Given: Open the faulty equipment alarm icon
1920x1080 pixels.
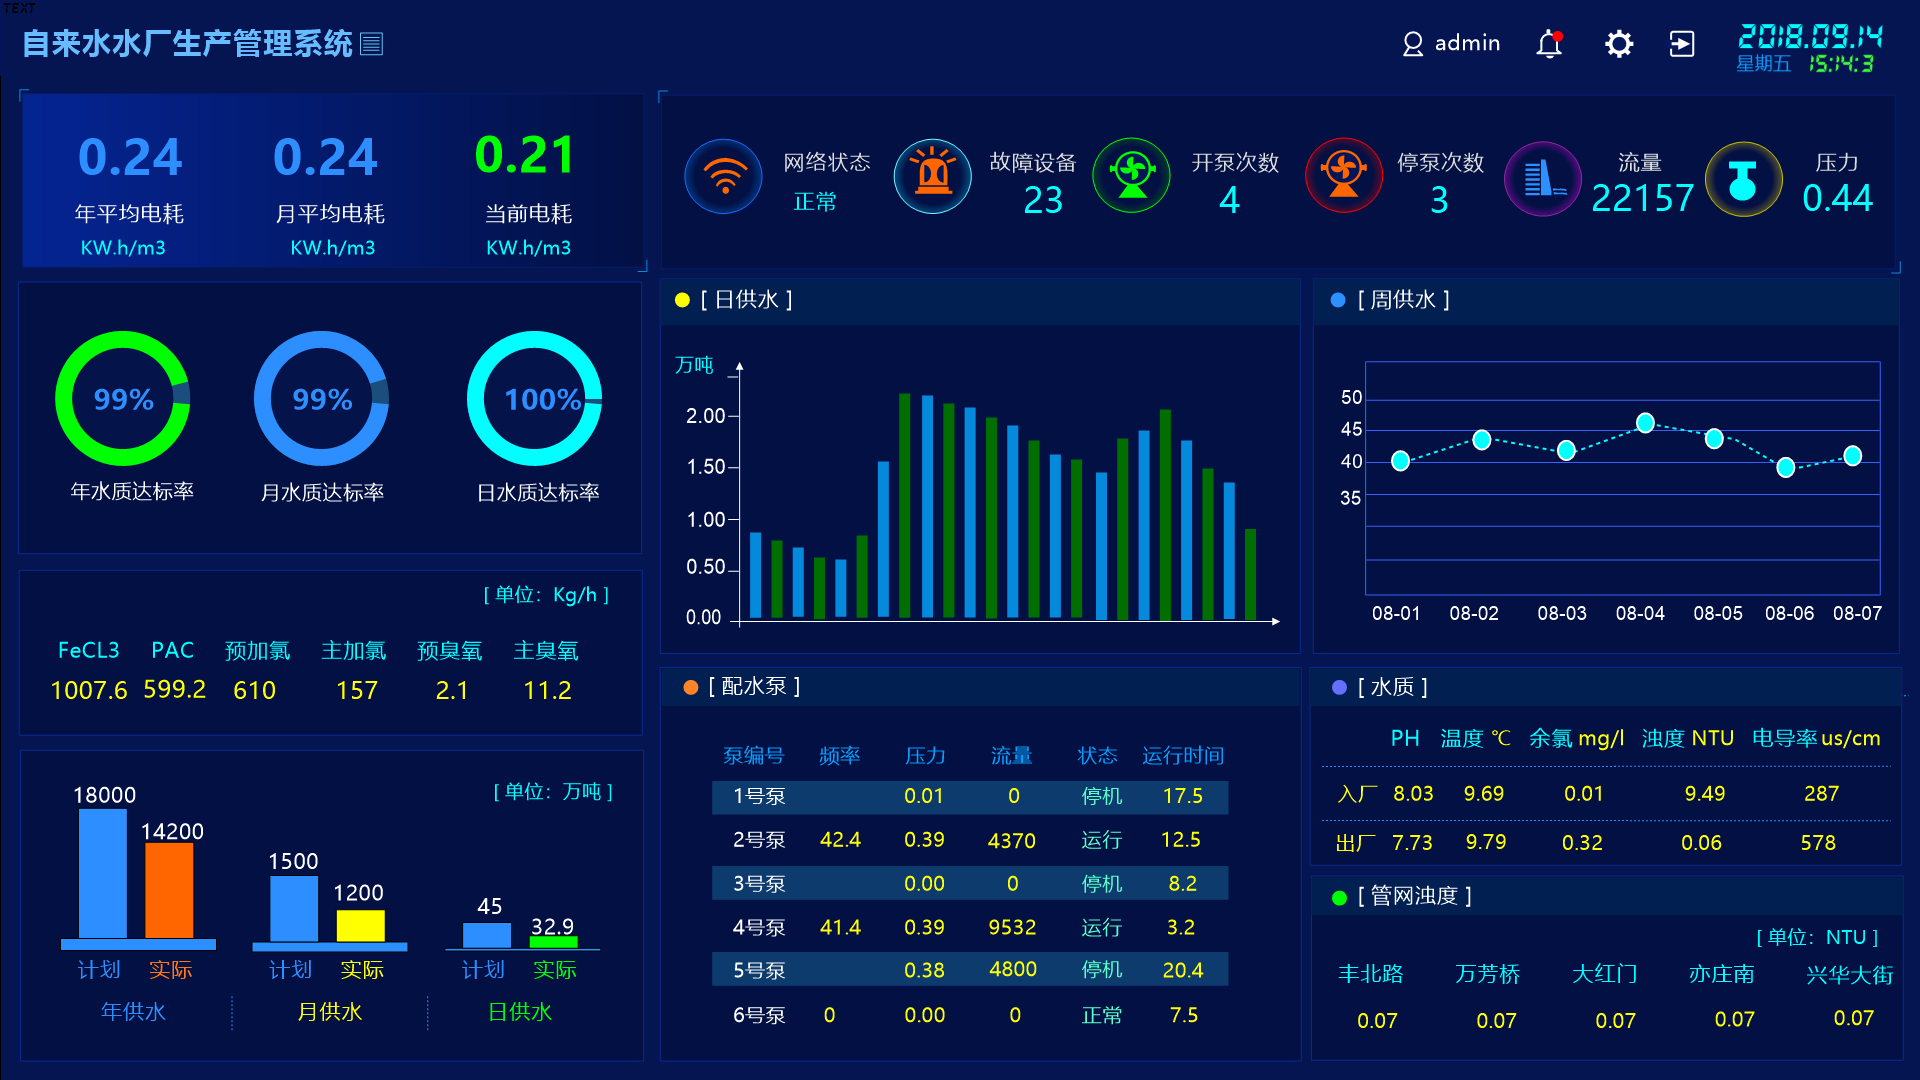Looking at the screenshot, I should tap(932, 177).
